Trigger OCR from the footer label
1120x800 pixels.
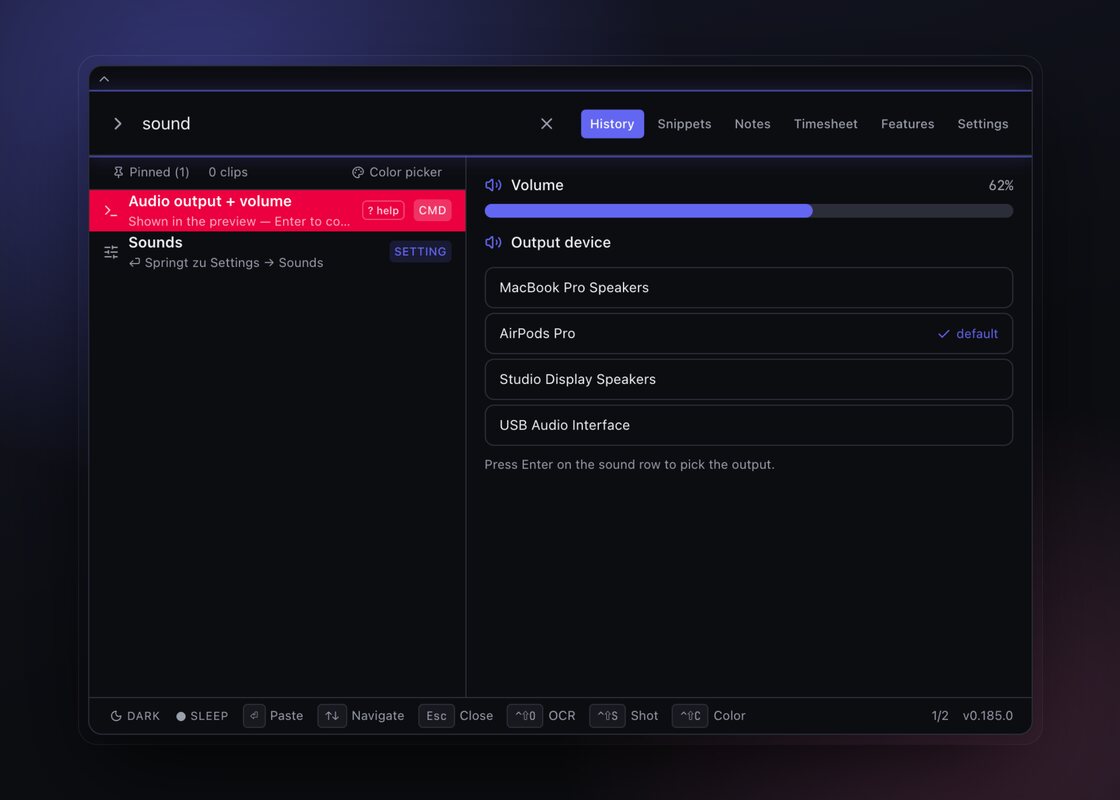[x=562, y=716]
